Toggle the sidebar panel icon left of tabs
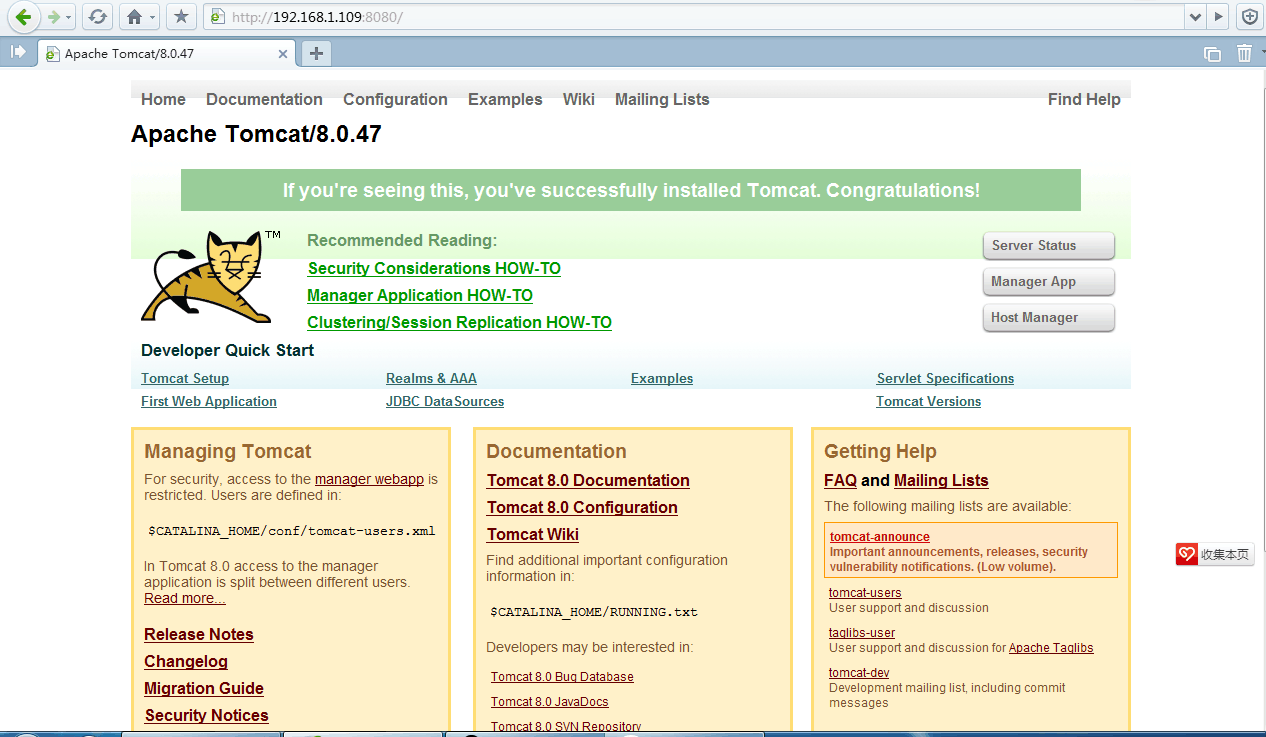 click(18, 52)
